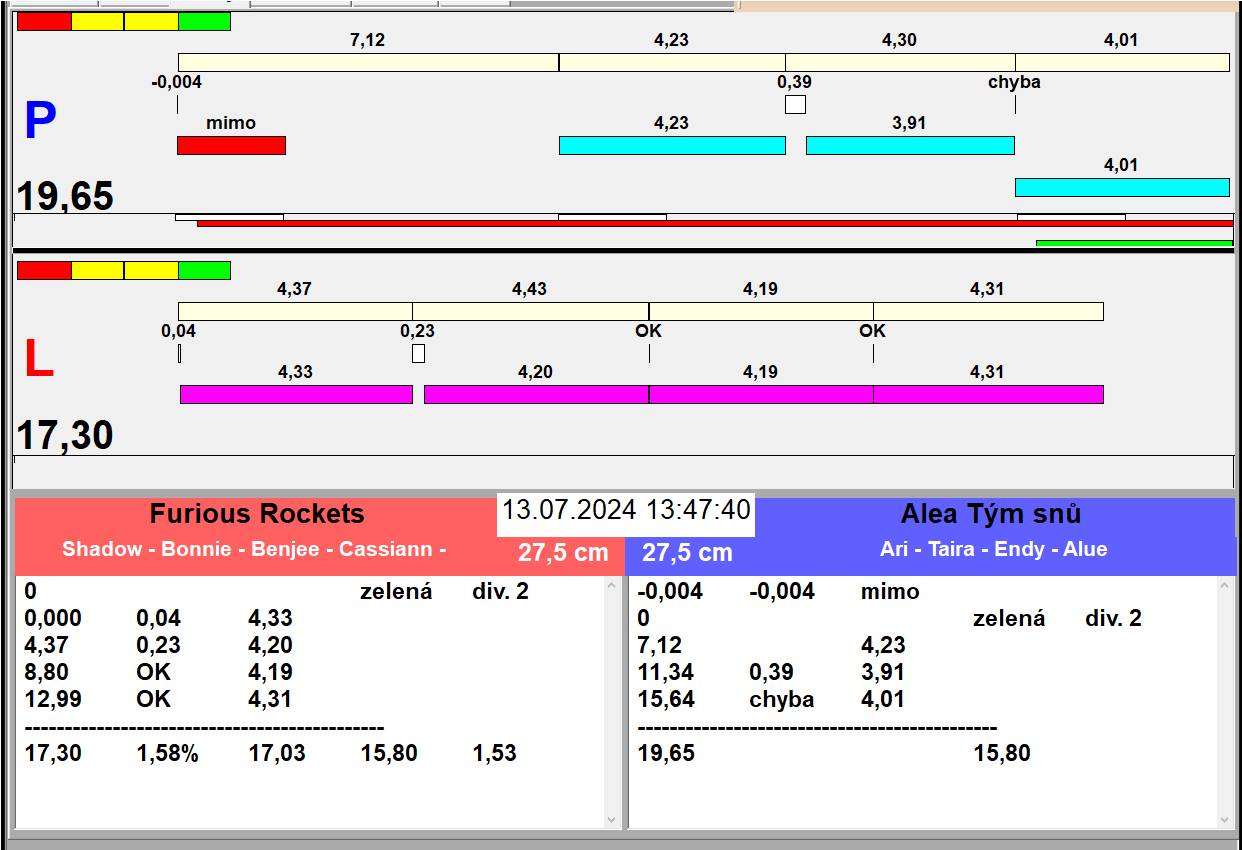Click the Furious Rockets team header
This screenshot has height=850, width=1242.
pos(257,514)
